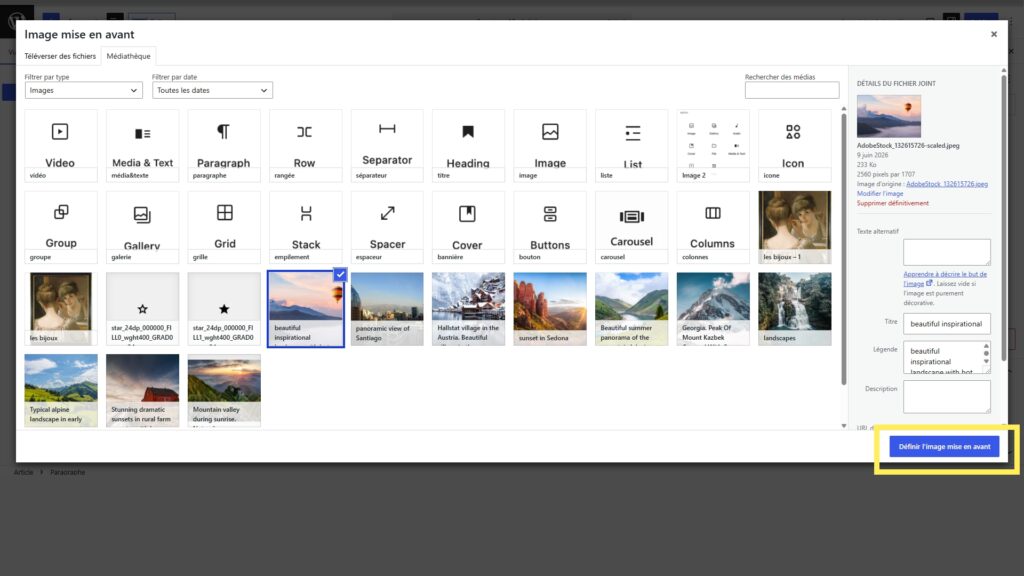Image resolution: width=1024 pixels, height=576 pixels.
Task: Select the filled star icon image
Action: [x=224, y=309]
